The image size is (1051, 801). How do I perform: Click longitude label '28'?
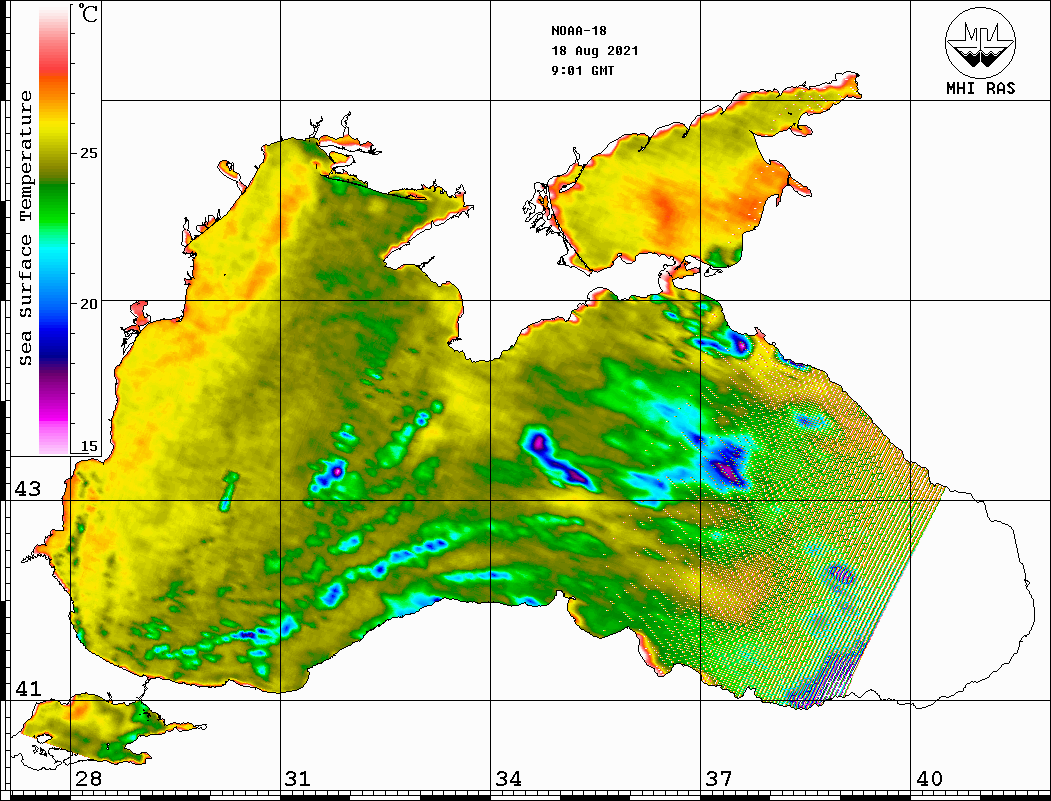88,778
